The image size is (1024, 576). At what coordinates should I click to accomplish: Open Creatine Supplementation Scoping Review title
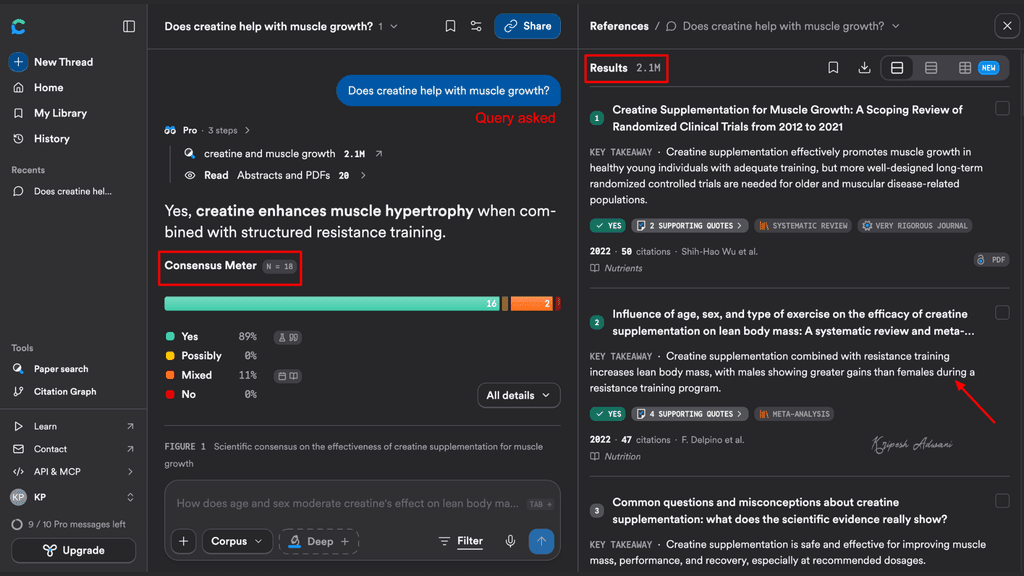point(787,118)
